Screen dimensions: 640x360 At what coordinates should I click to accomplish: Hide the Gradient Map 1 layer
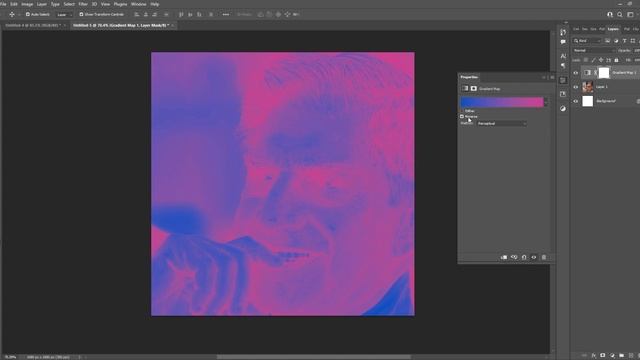[x=576, y=73]
